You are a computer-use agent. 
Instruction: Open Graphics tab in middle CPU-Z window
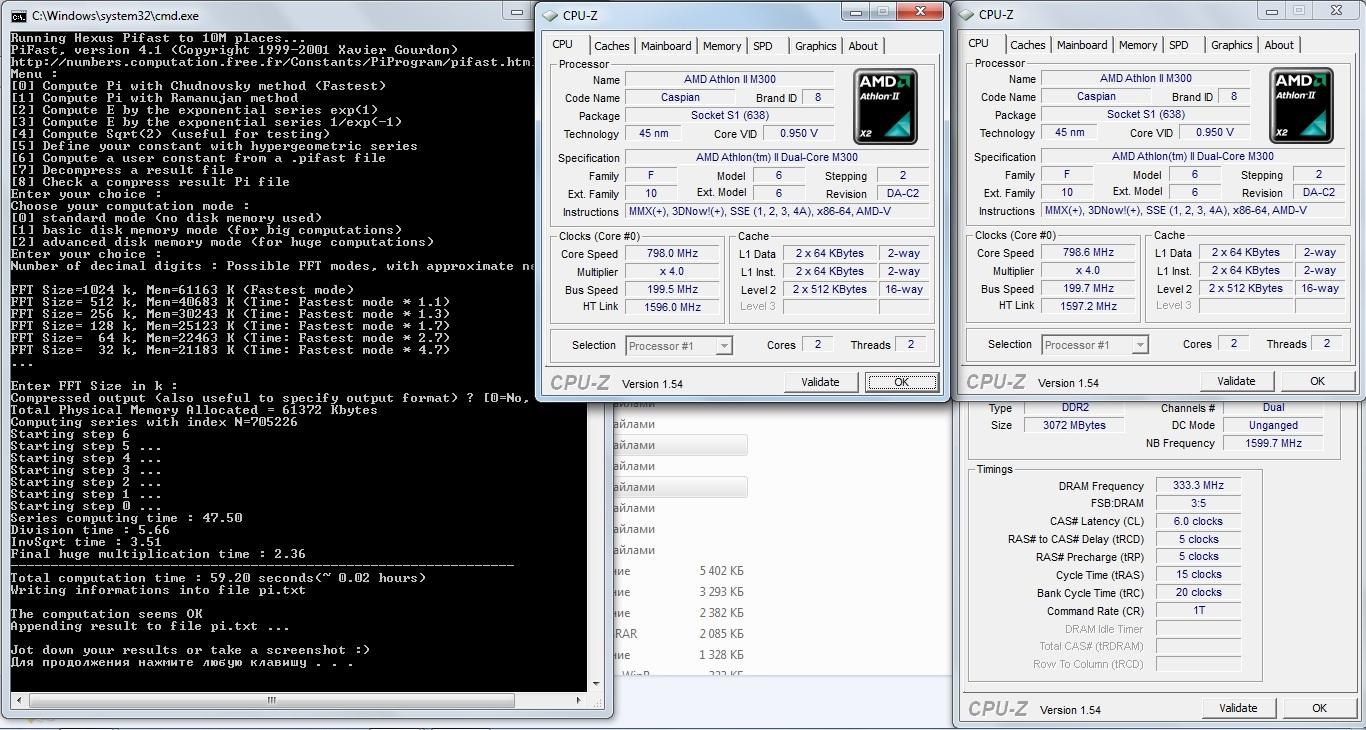[816, 46]
